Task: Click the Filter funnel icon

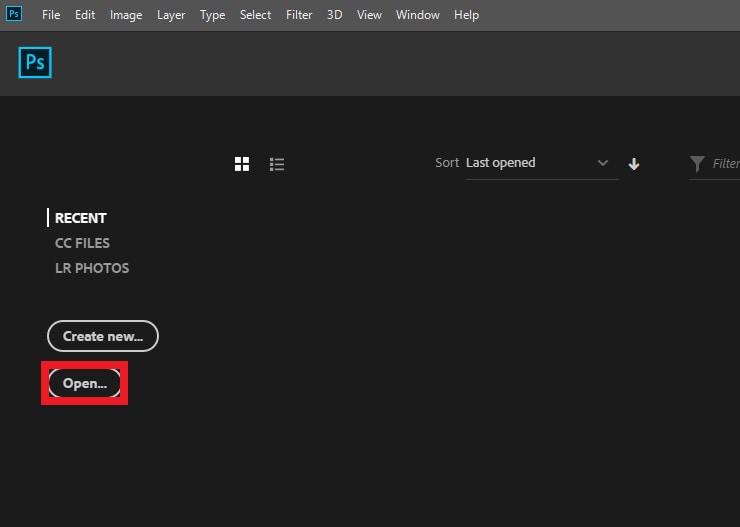Action: coord(697,164)
